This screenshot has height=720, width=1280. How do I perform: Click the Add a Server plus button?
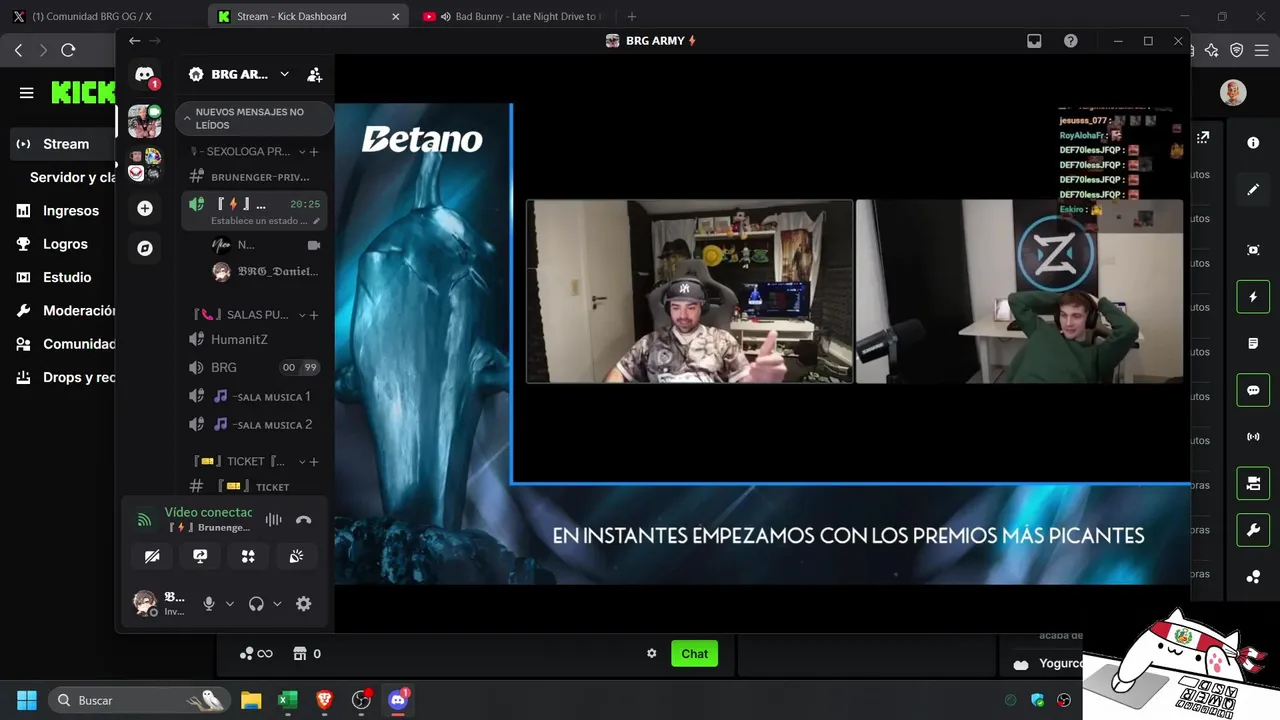[145, 208]
